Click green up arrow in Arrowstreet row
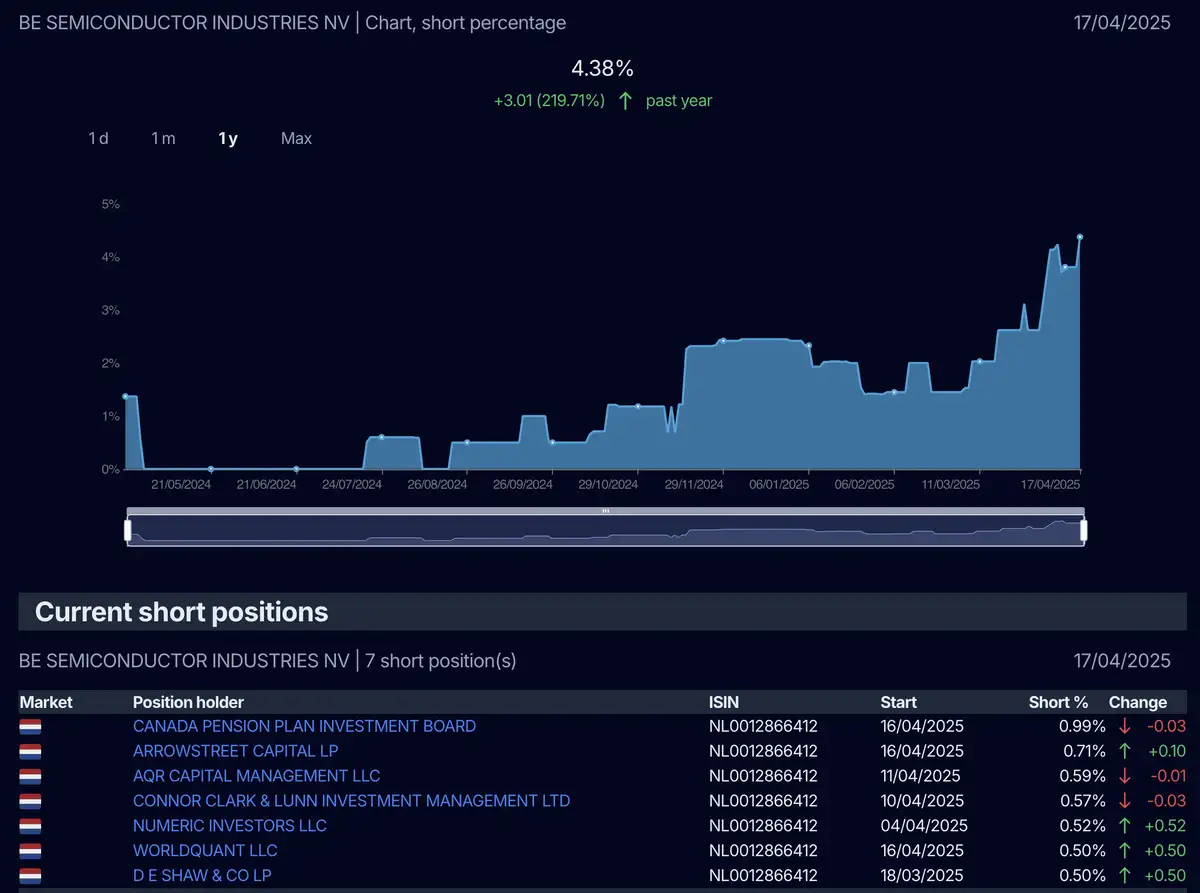 point(1125,751)
